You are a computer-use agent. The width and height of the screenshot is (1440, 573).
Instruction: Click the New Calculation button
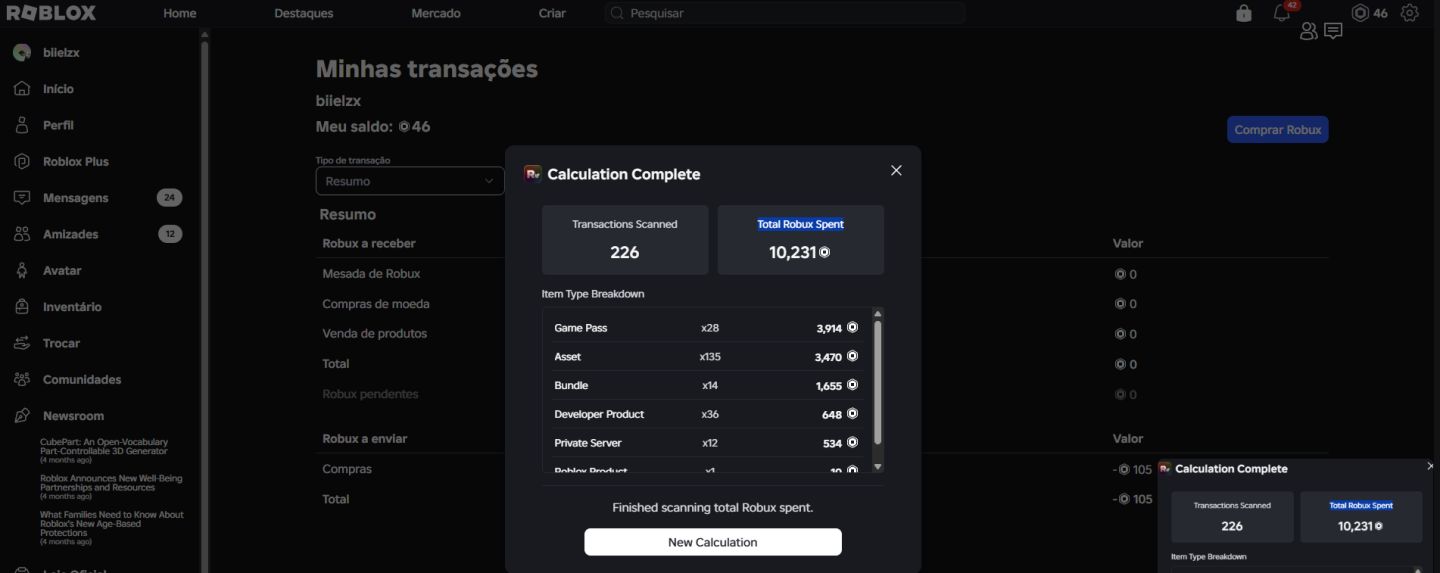713,542
